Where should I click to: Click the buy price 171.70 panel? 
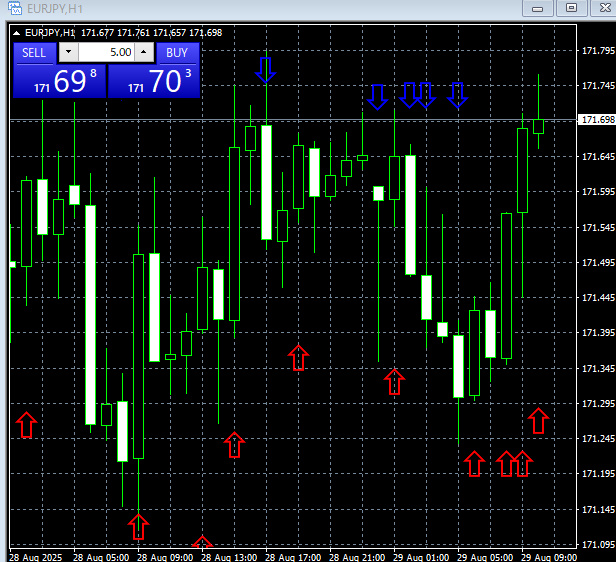[x=154, y=81]
